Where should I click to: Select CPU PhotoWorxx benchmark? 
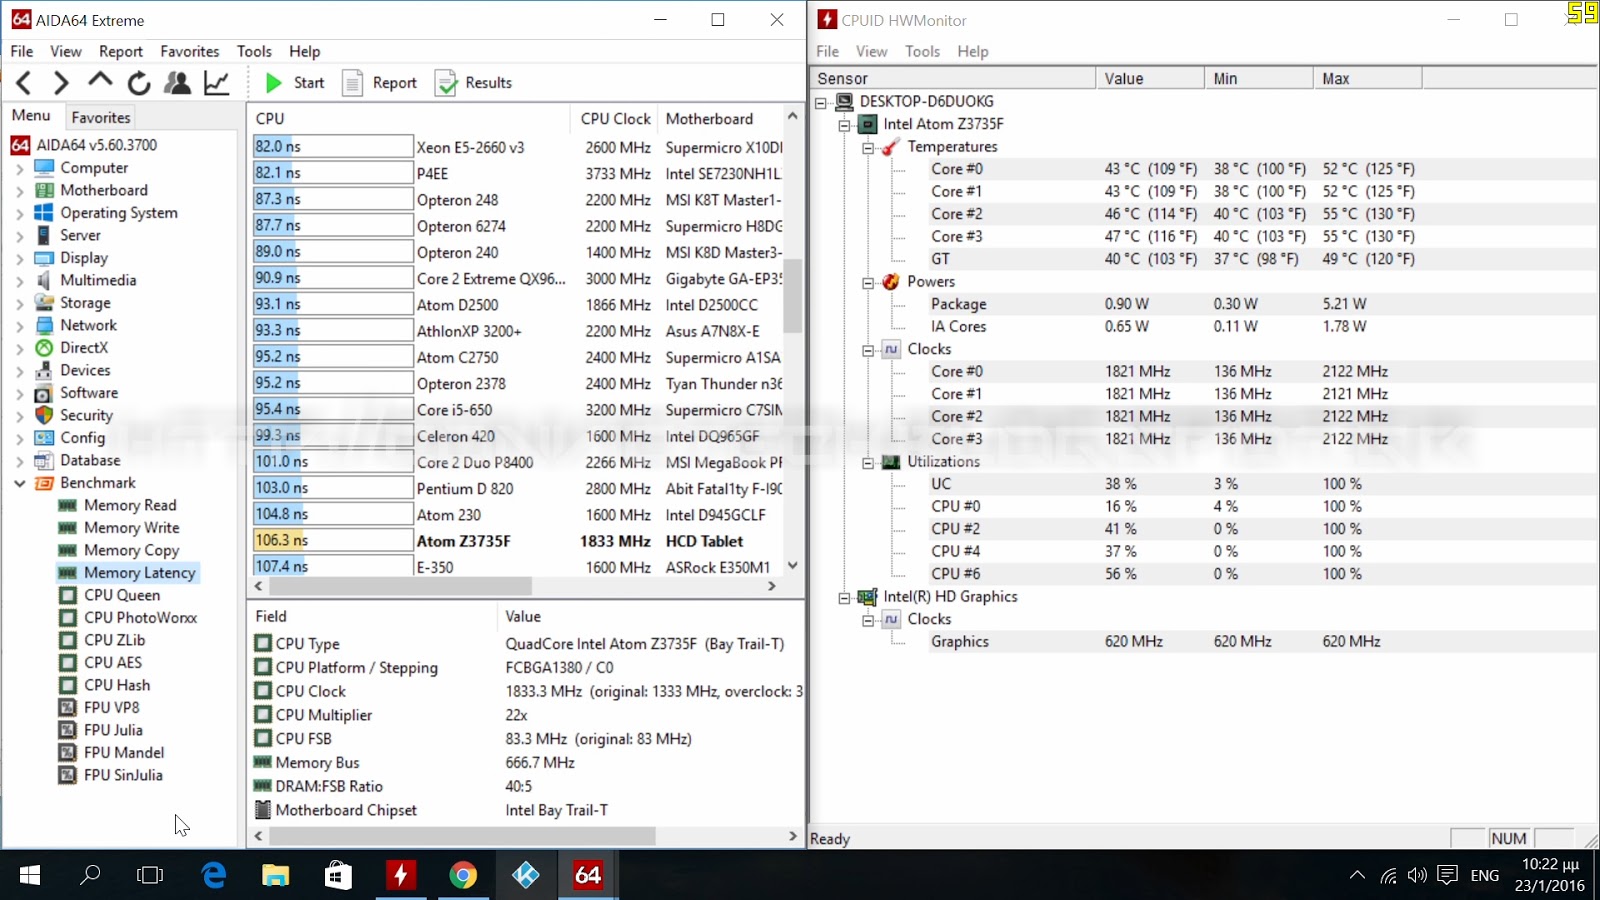point(141,618)
